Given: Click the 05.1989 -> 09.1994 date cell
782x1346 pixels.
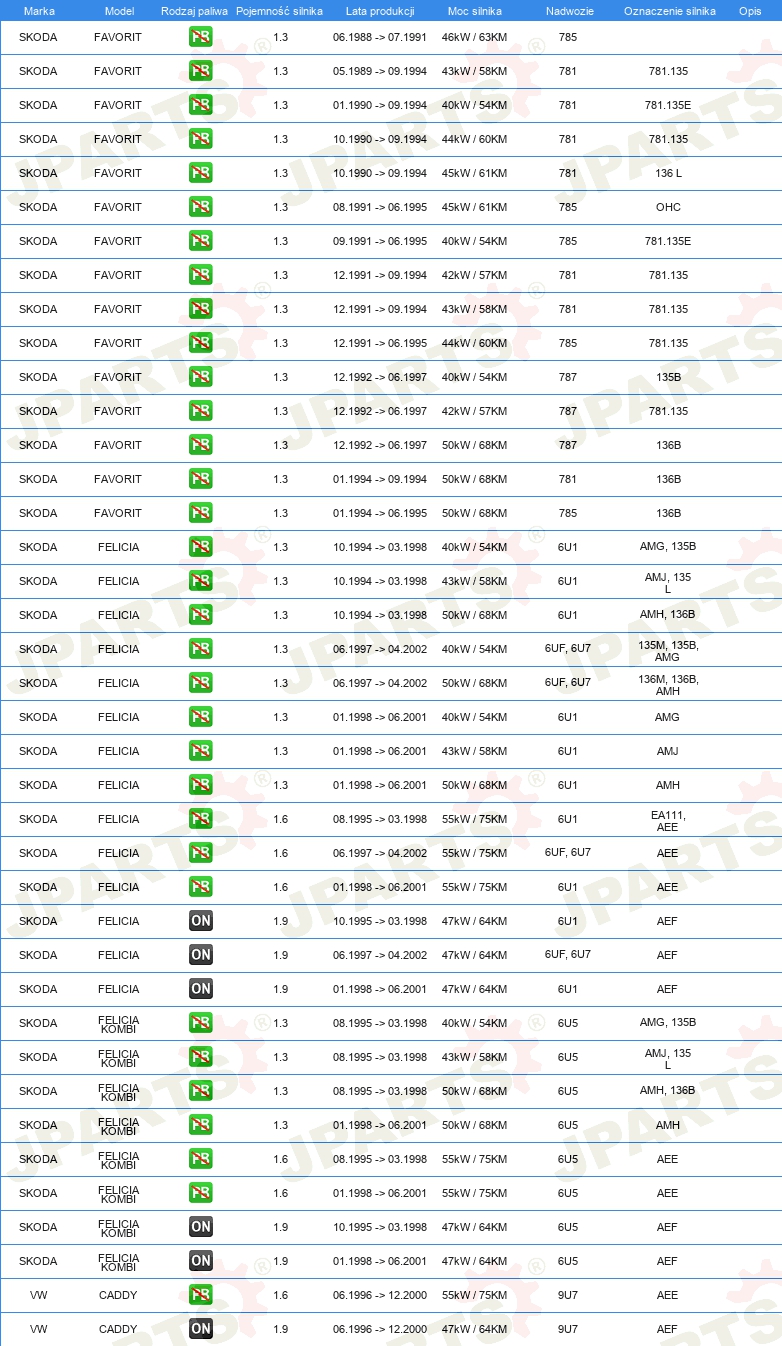Looking at the screenshot, I should [x=380, y=72].
